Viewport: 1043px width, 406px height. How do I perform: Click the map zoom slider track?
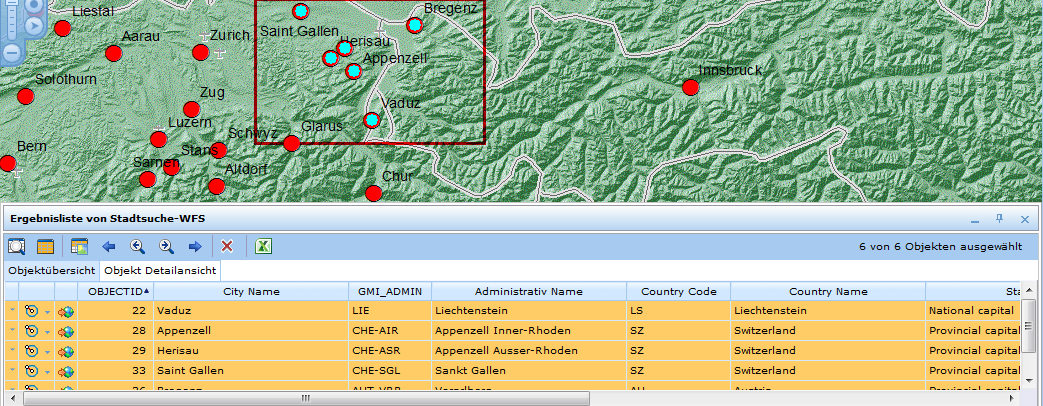10,24
